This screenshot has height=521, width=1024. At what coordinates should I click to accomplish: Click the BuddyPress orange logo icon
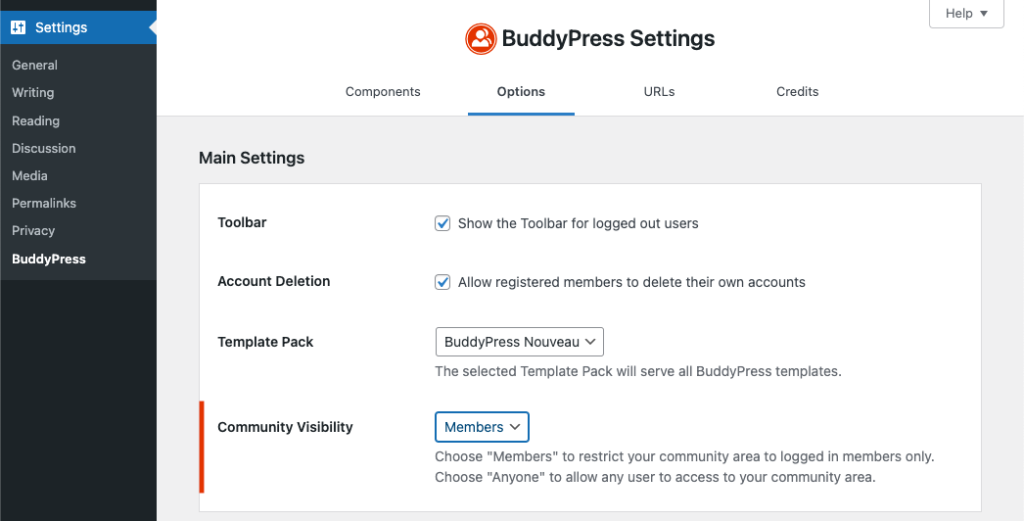coord(481,39)
